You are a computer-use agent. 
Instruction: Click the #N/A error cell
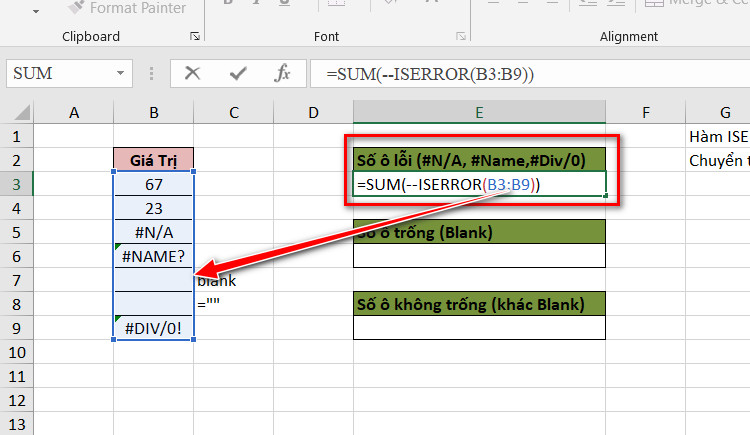[154, 232]
